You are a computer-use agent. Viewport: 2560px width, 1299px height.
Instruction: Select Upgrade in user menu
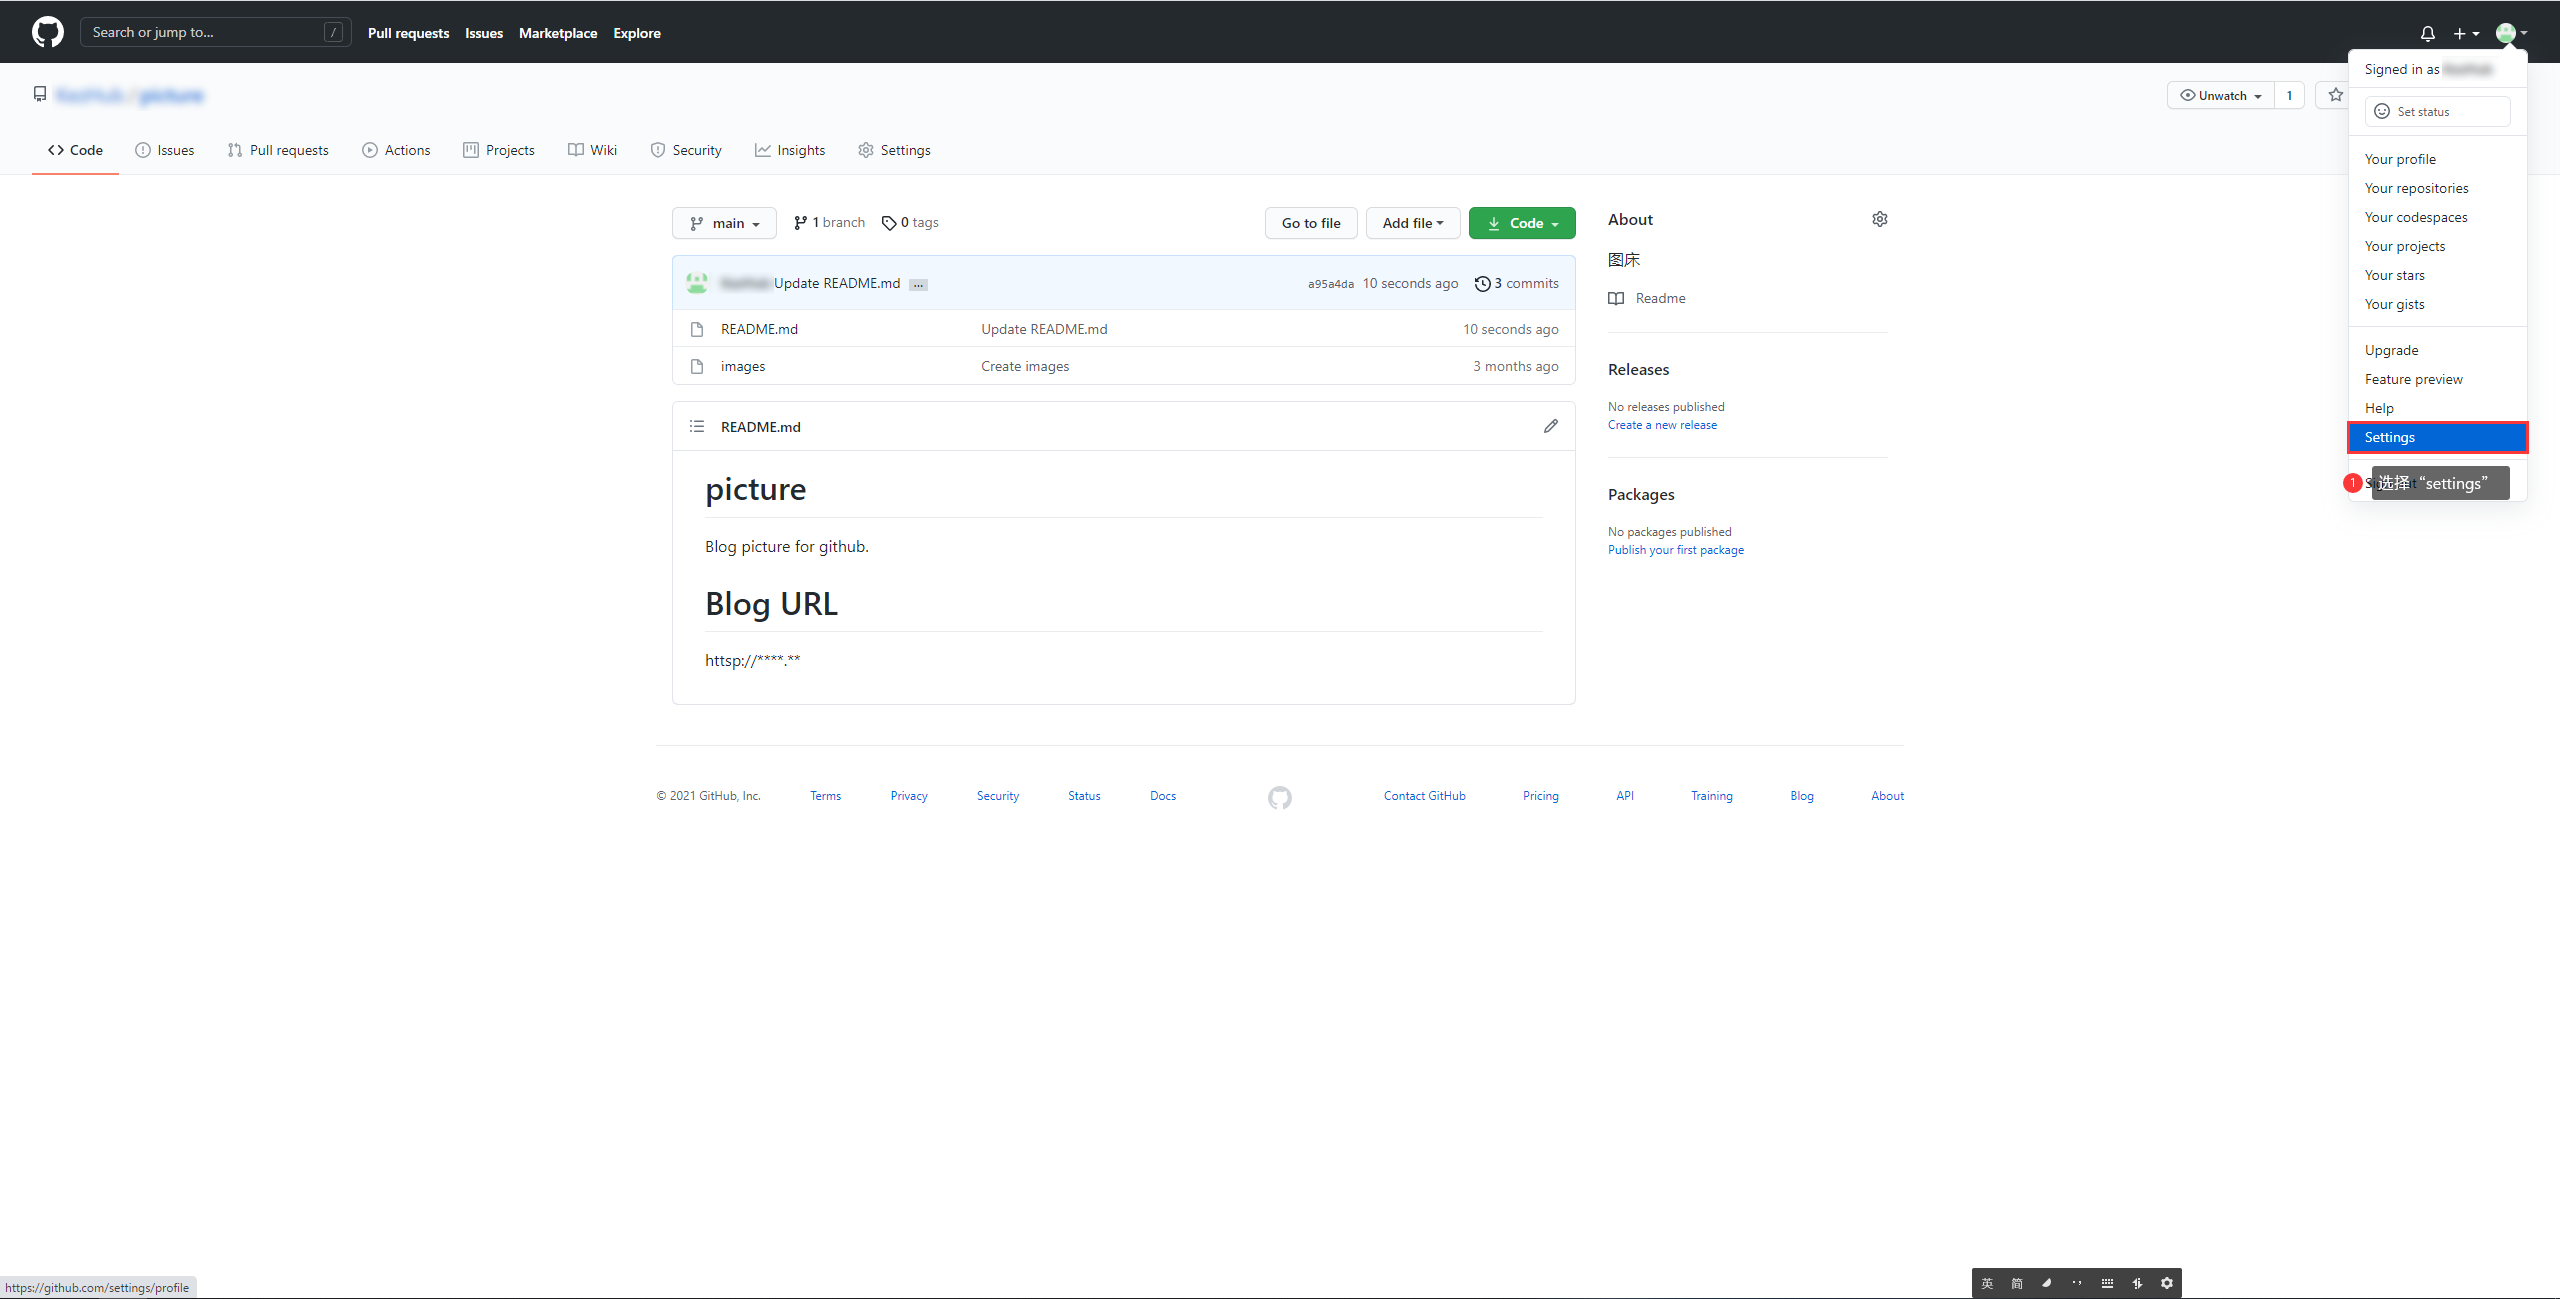click(x=2437, y=350)
